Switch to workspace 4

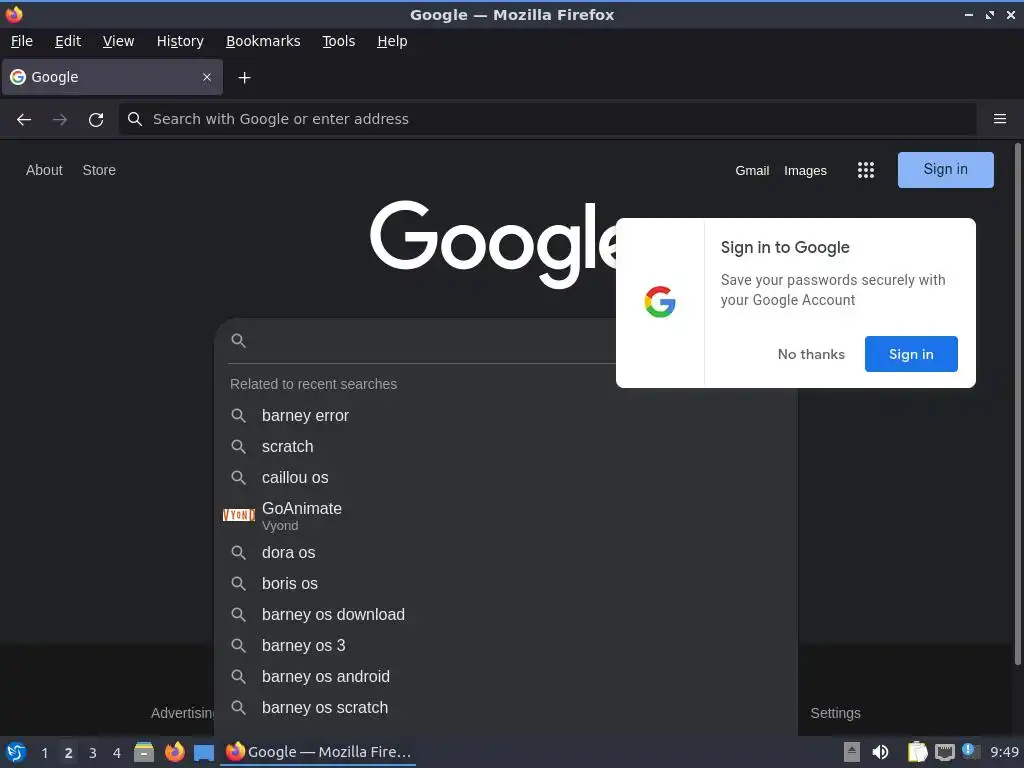pyautogui.click(x=117, y=753)
